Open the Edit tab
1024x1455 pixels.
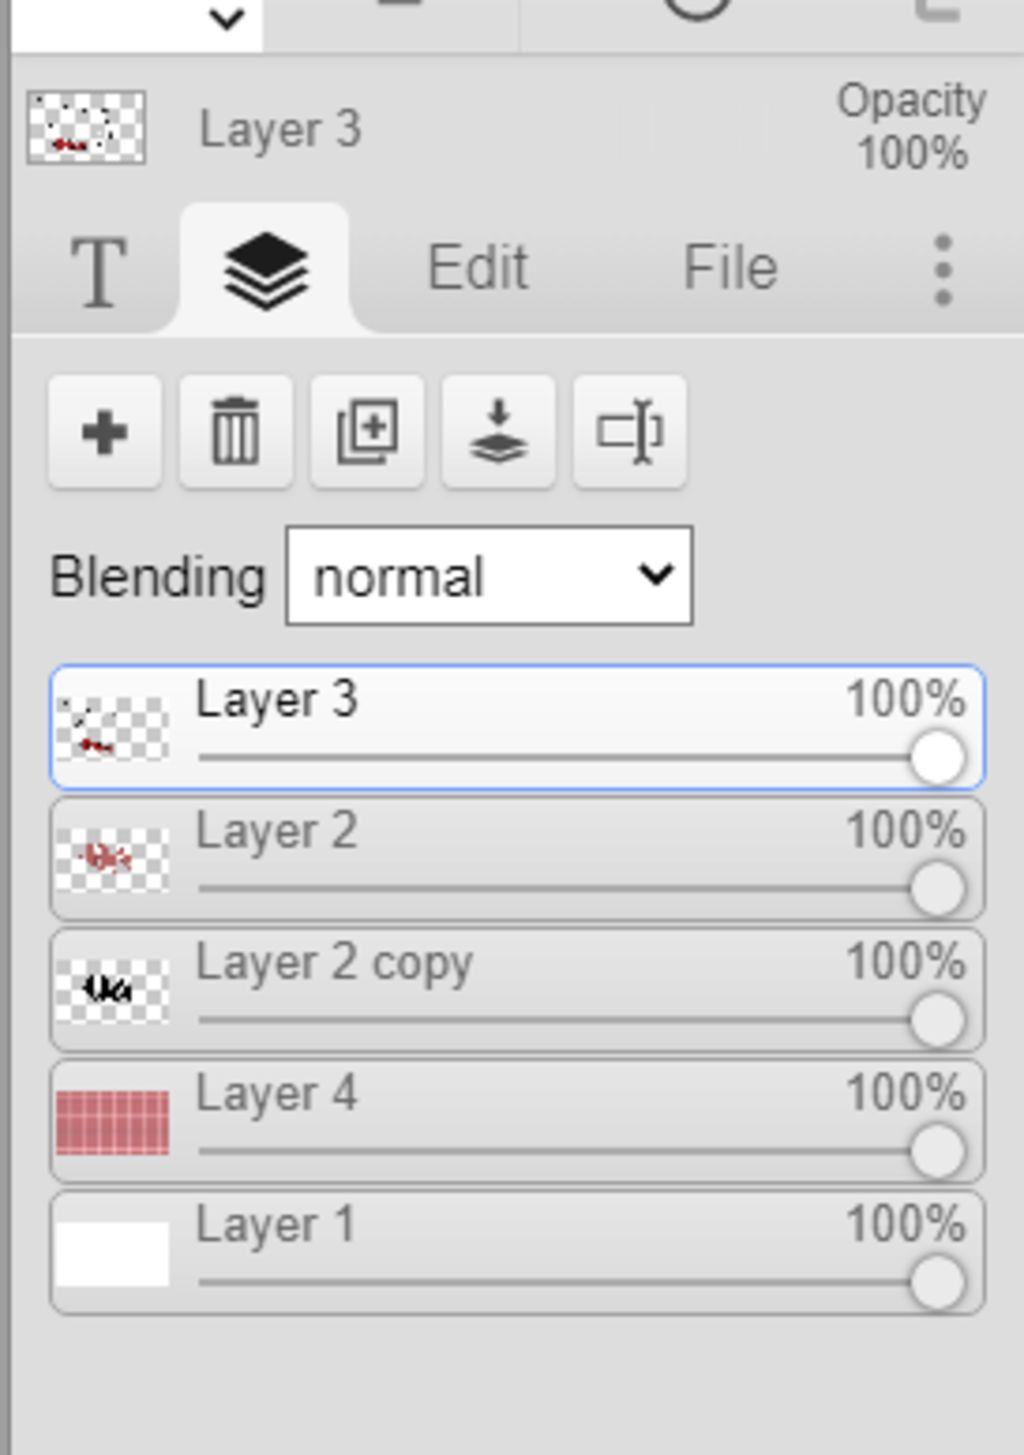point(477,268)
